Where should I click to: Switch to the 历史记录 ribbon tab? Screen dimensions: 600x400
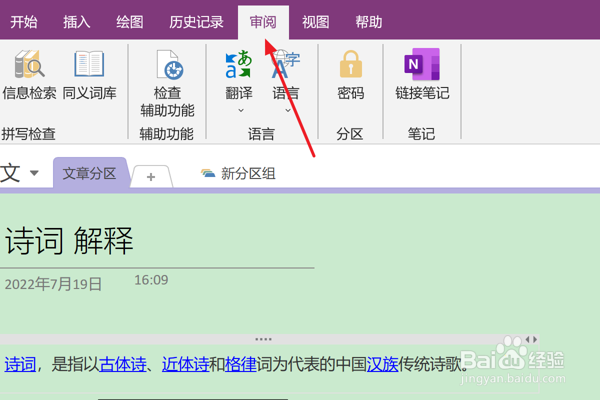pyautogui.click(x=196, y=22)
